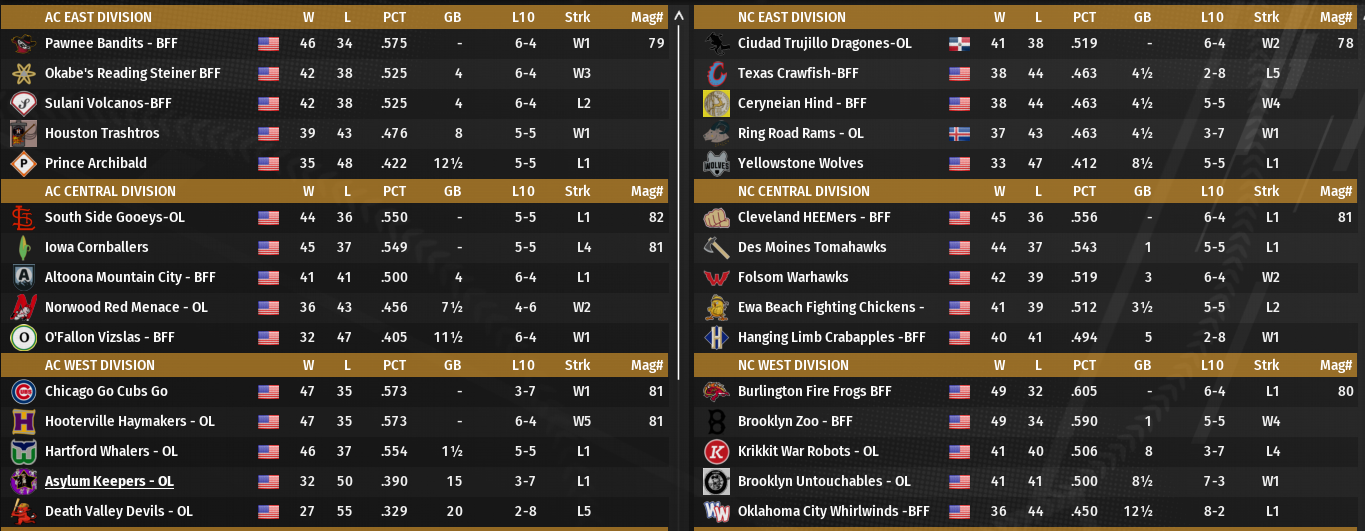Sort AC Central Division by GB column
This screenshot has width=1365, height=531.
[452, 191]
